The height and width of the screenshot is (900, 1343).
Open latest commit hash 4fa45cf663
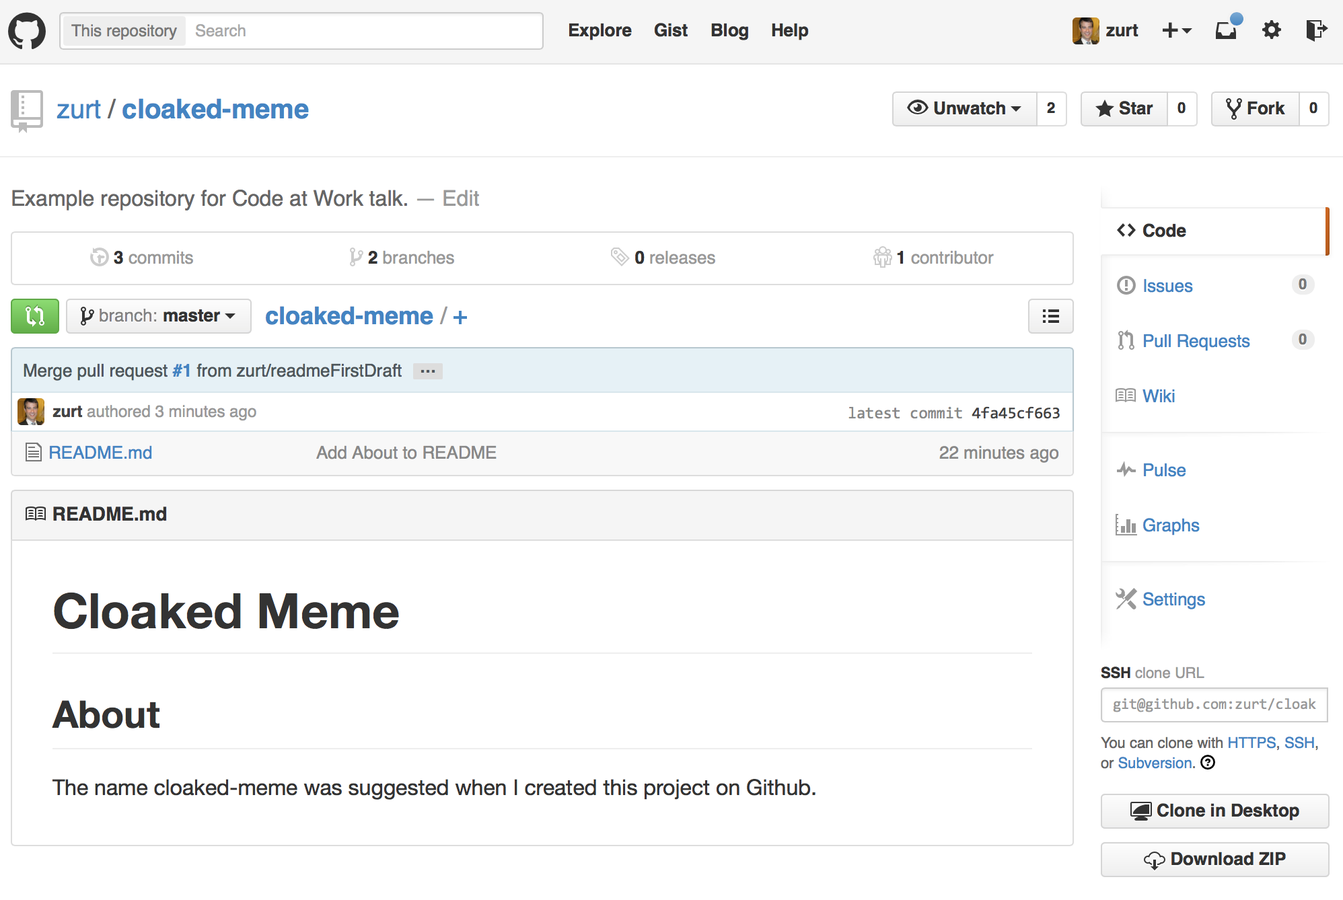[1015, 413]
